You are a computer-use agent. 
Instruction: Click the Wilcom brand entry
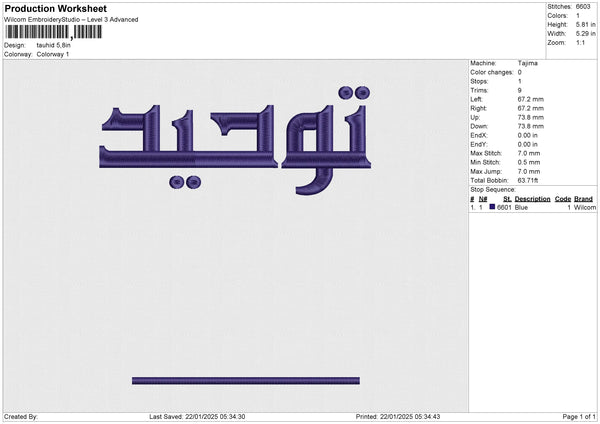click(x=585, y=207)
